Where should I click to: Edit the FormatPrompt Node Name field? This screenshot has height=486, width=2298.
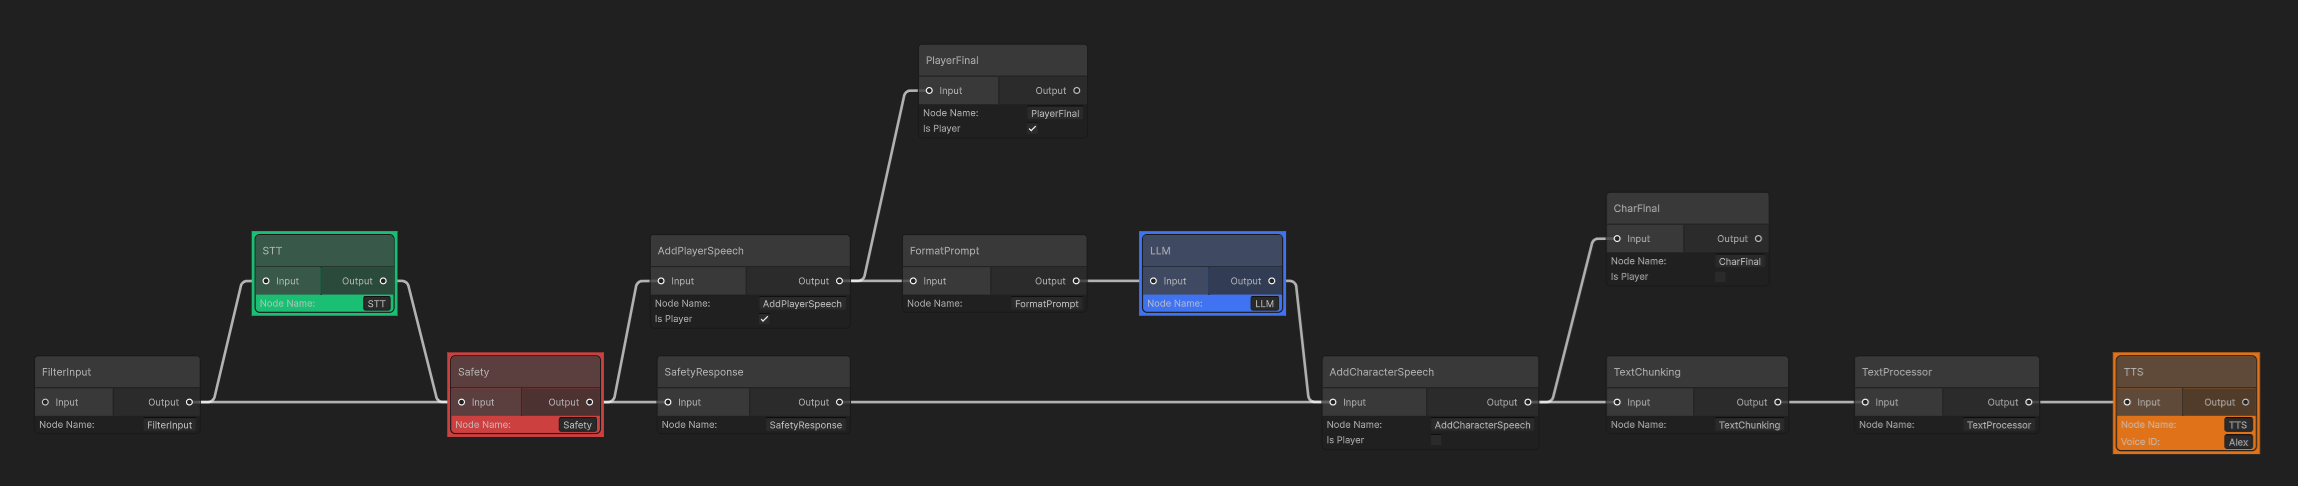[1046, 304]
